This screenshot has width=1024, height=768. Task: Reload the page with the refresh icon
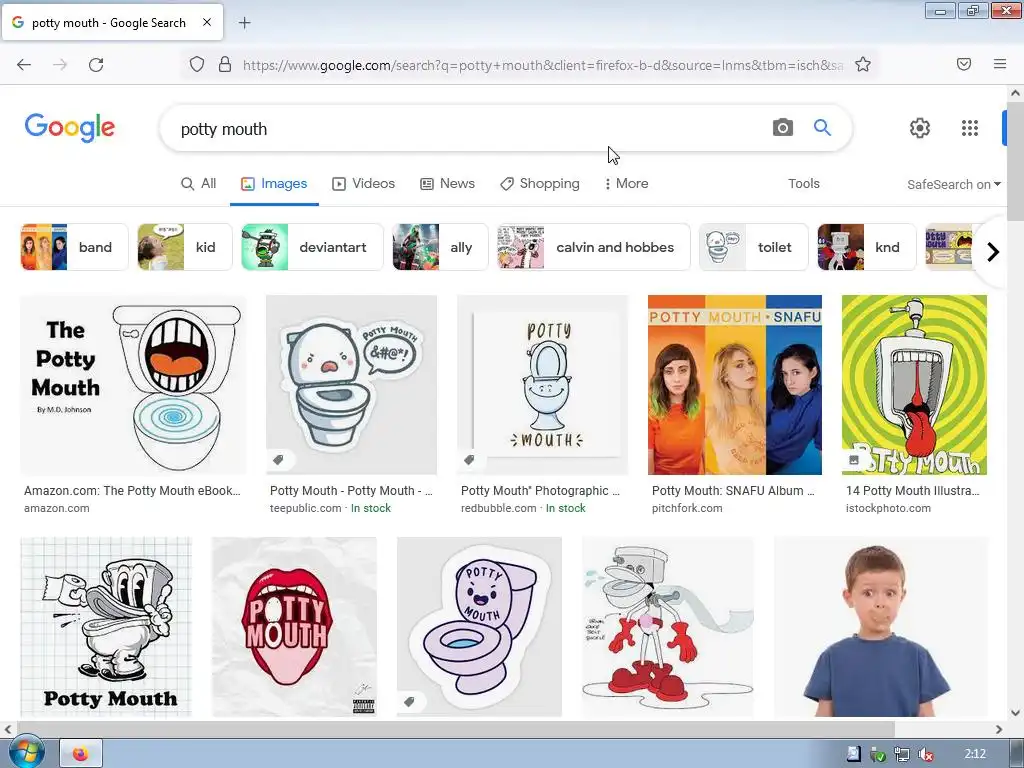96,65
